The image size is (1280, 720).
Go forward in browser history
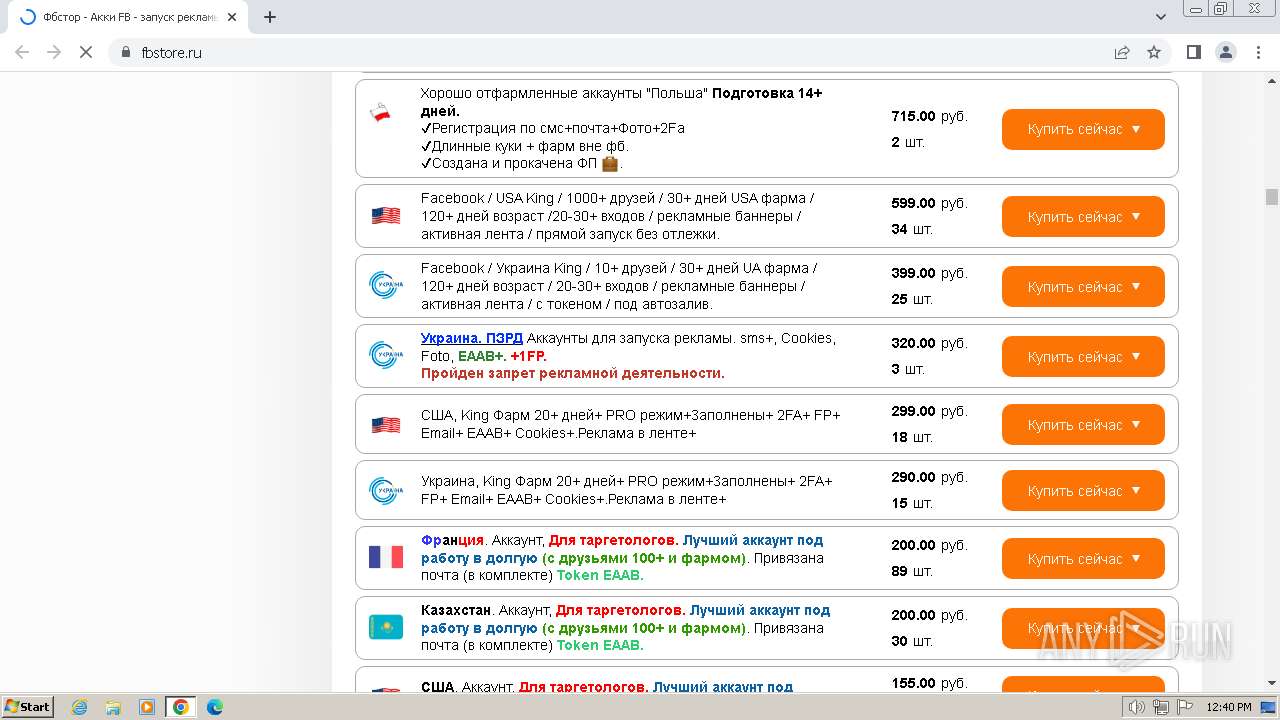click(x=54, y=52)
